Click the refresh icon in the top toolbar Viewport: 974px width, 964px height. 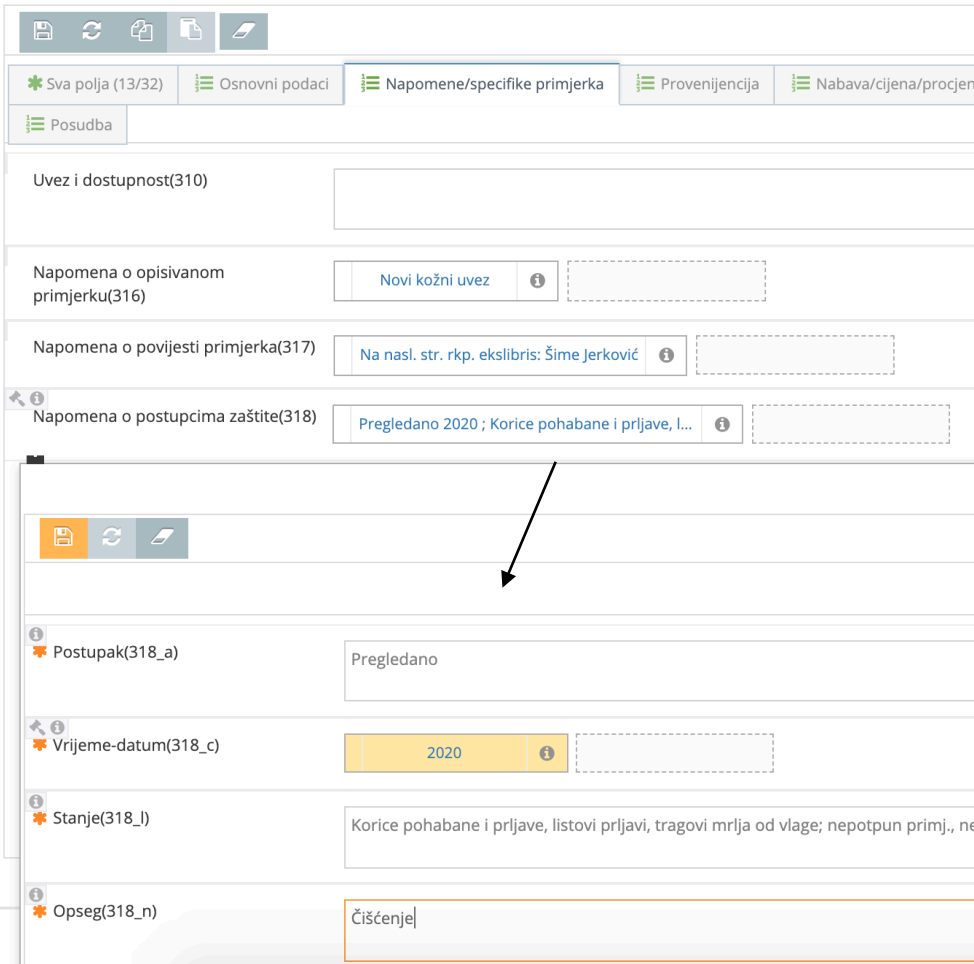coord(92,31)
